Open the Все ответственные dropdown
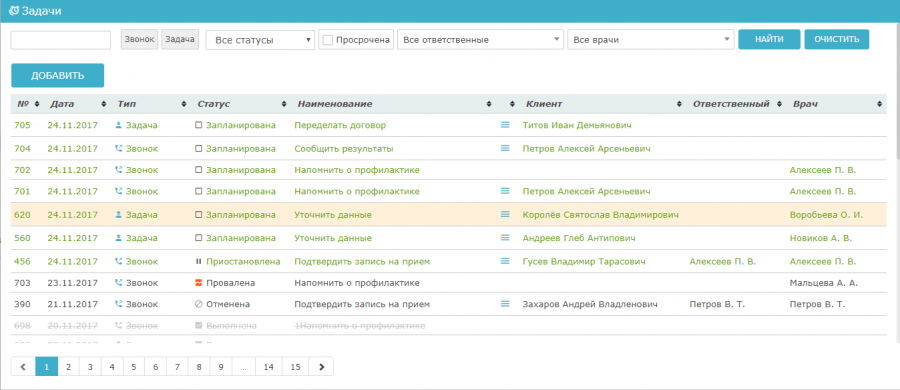 click(480, 40)
